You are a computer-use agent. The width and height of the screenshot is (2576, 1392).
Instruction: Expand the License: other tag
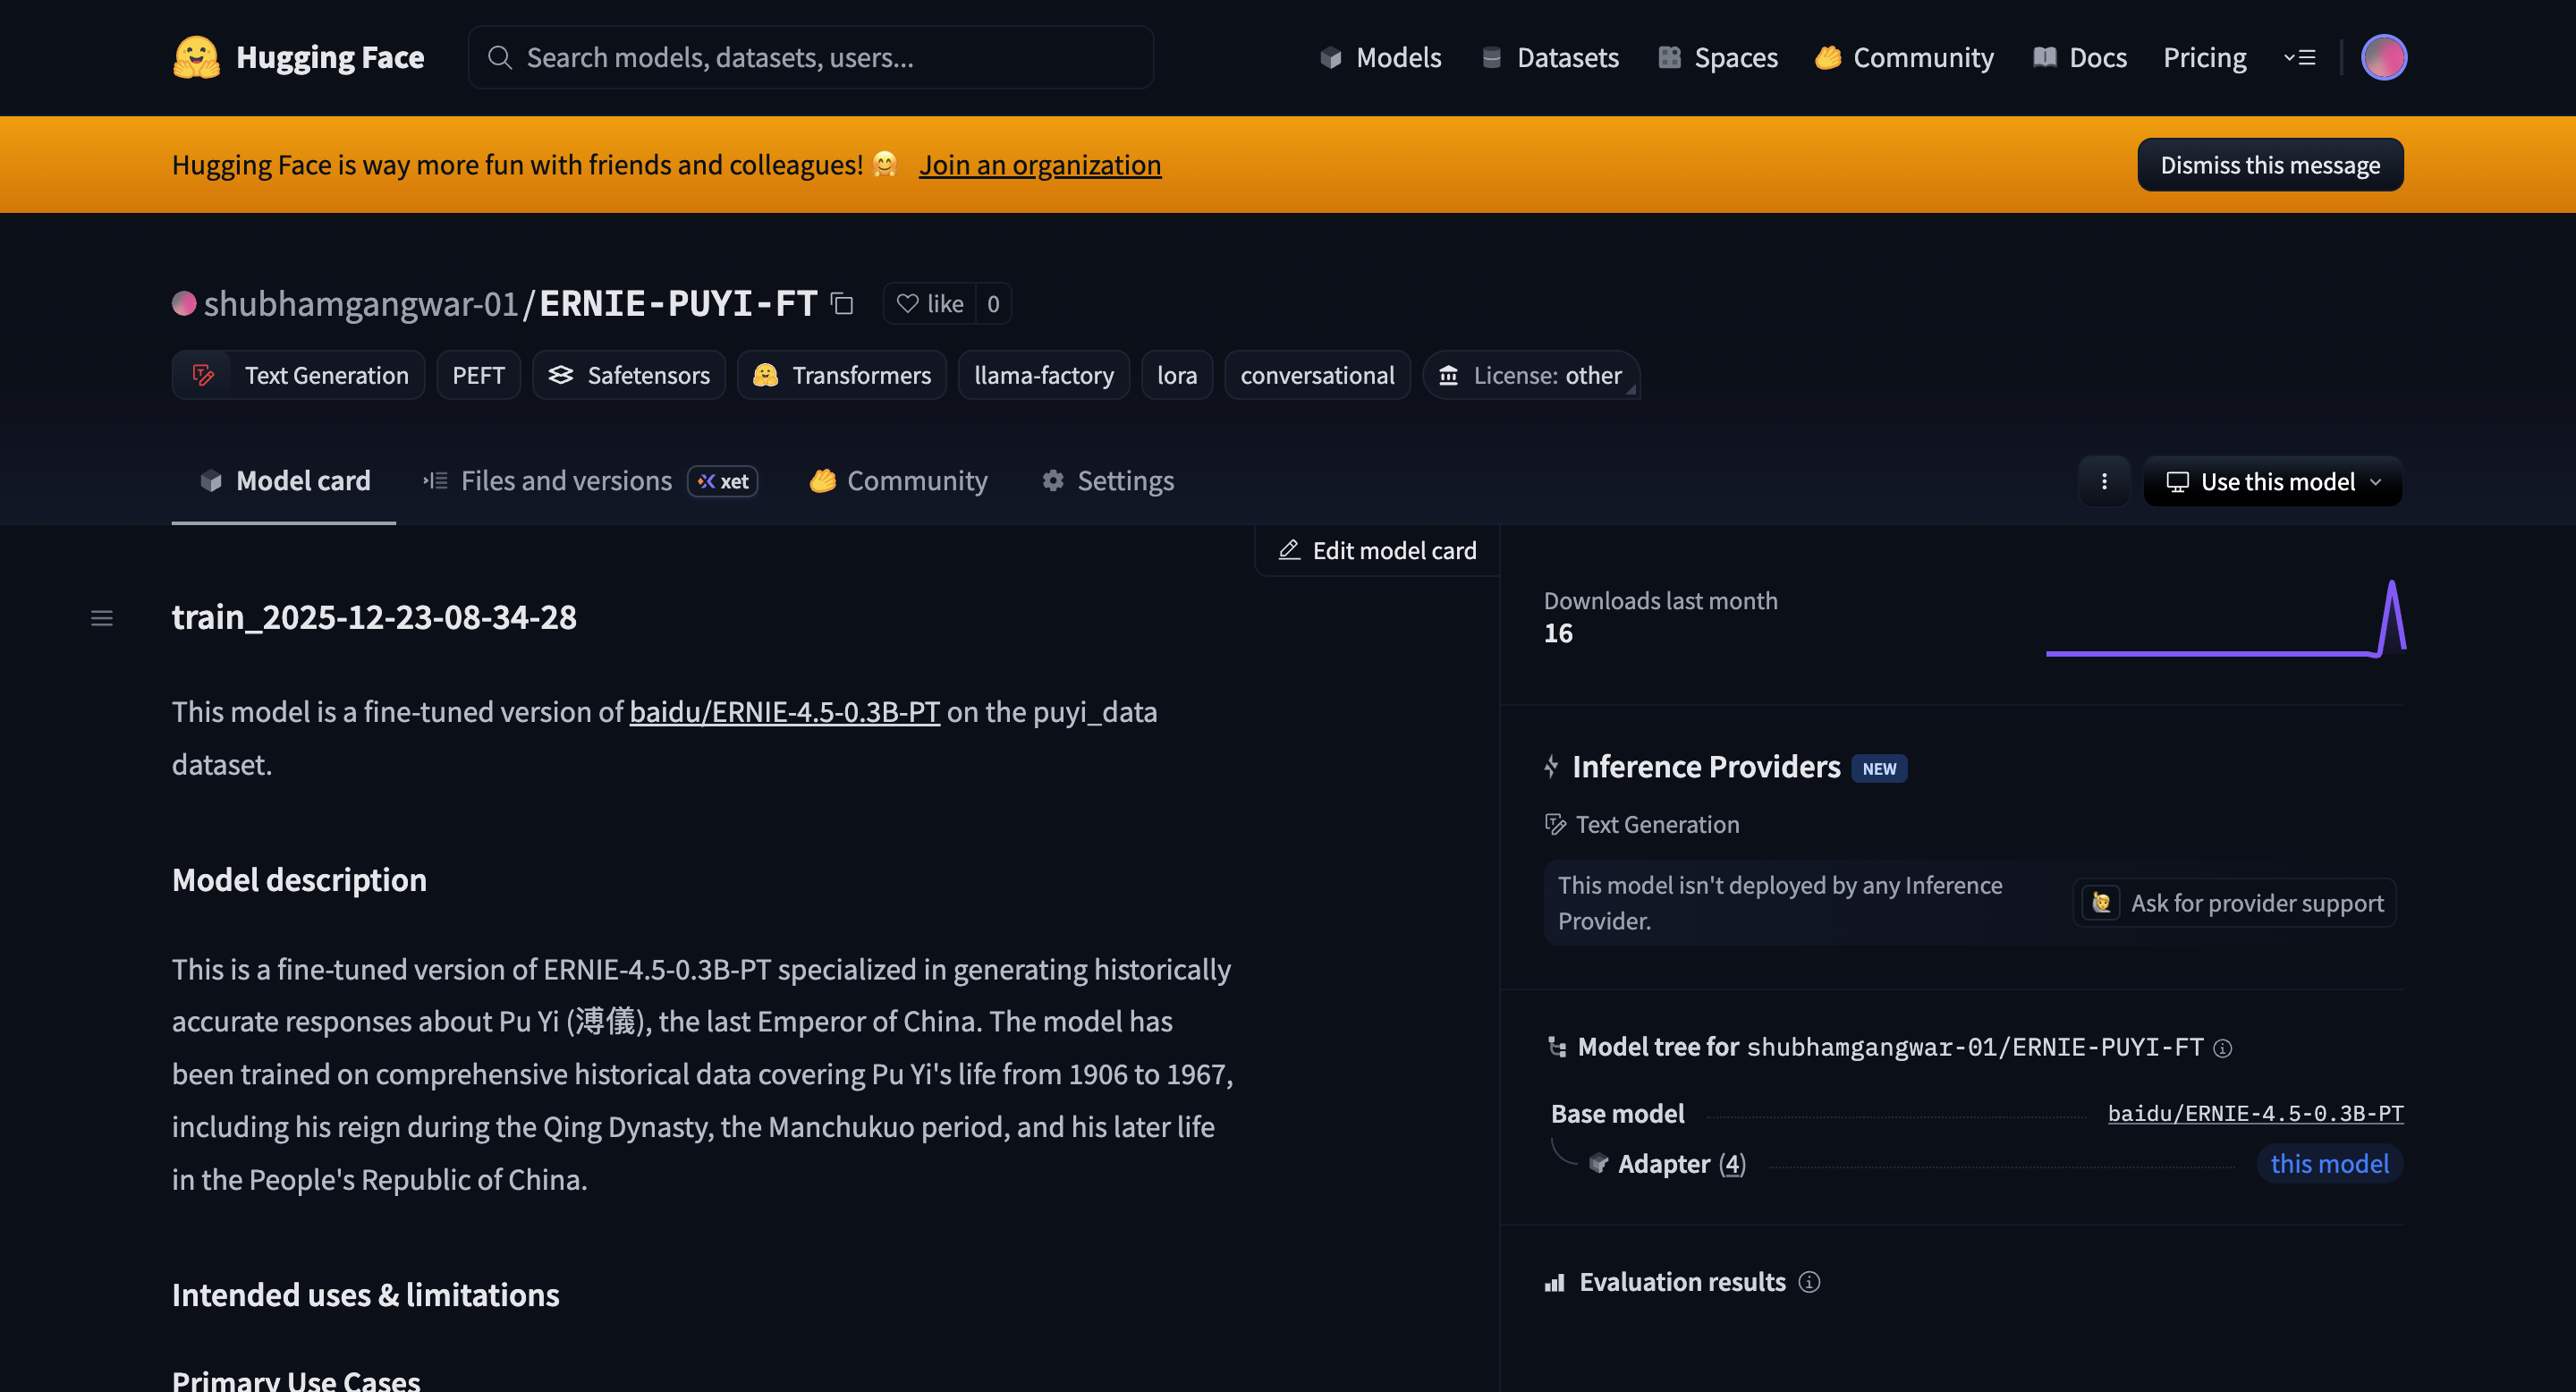[1531, 376]
